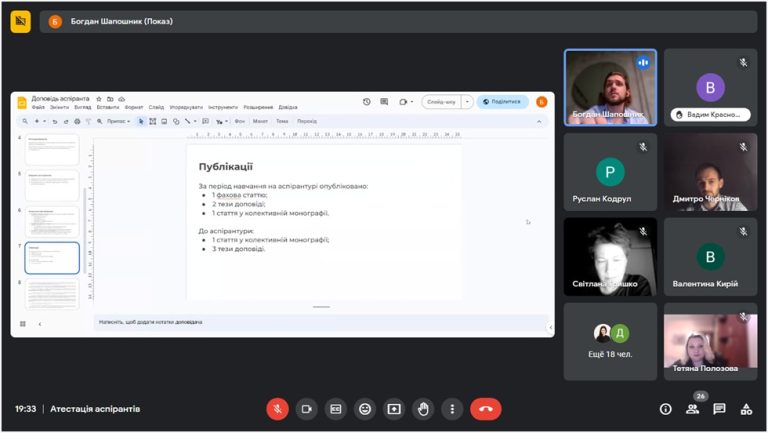Open the chat panel
Image resolution: width=768 pixels, height=433 pixels.
(x=719, y=409)
